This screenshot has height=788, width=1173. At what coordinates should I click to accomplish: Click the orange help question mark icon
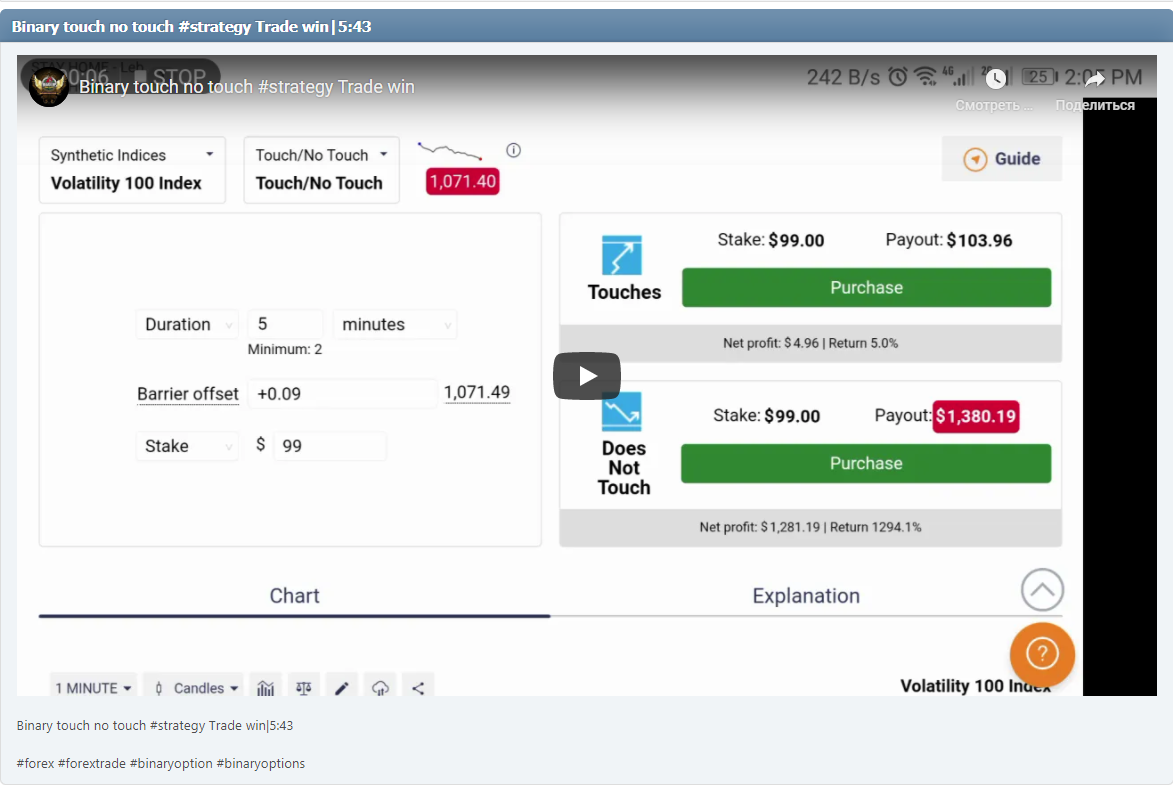coord(1042,654)
